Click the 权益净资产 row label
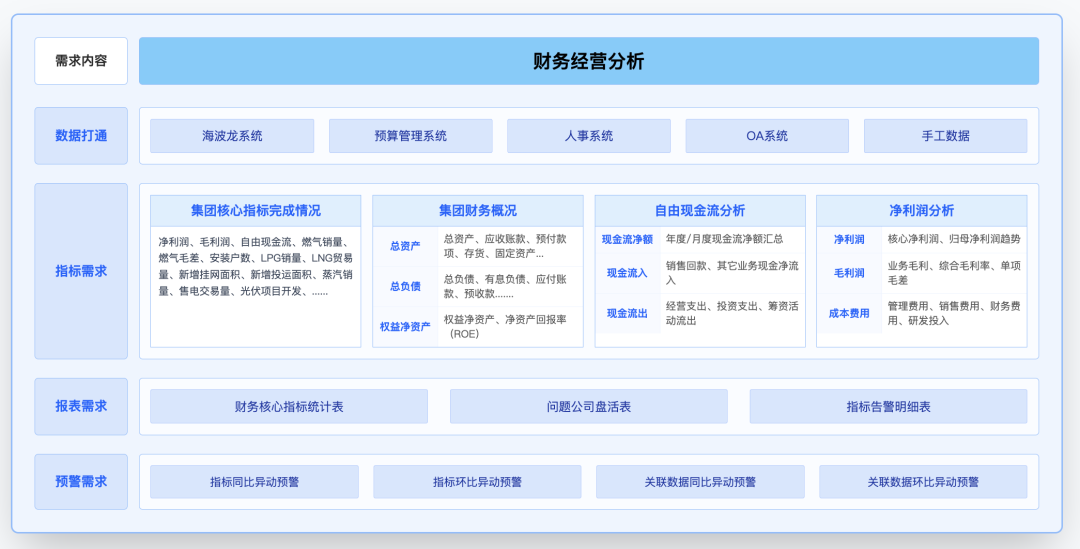The height and width of the screenshot is (549, 1080). point(405,326)
